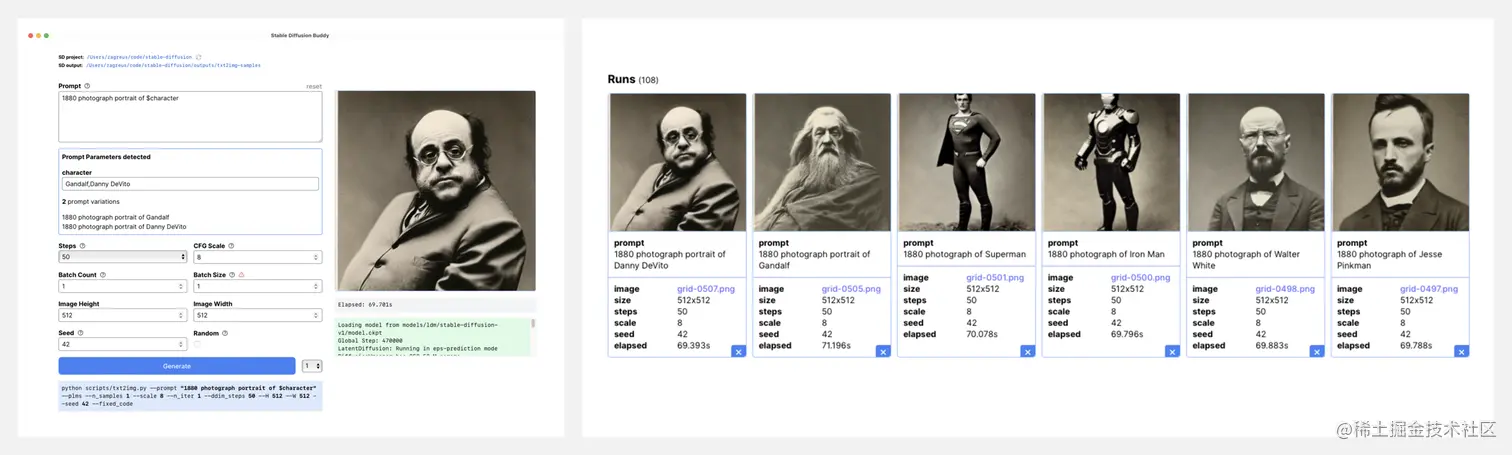Click variation '1880 photograph portrait of Gandalf'
This screenshot has height=455, width=1512.
click(x=115, y=217)
